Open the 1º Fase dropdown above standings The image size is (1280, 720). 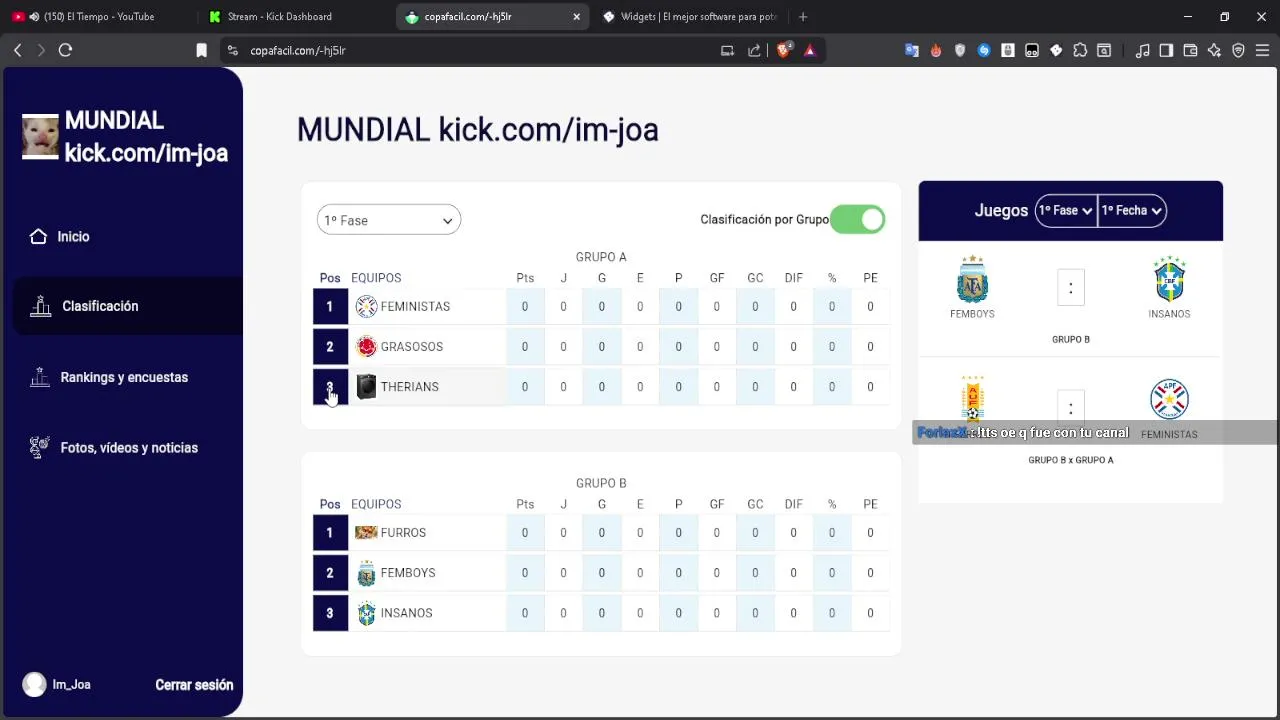[389, 220]
